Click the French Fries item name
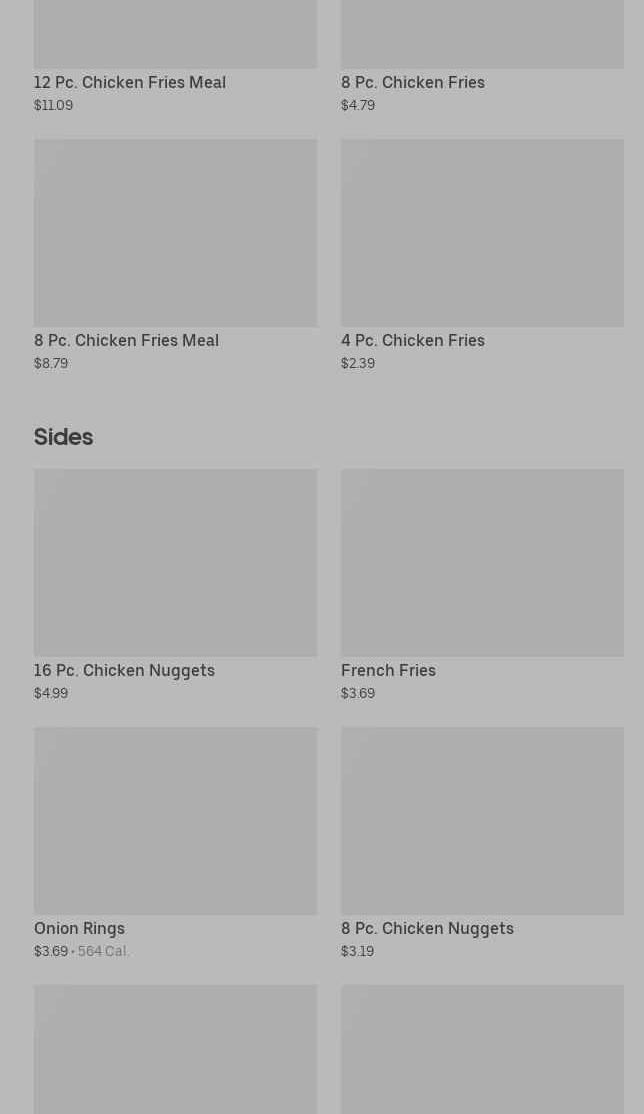 (388, 670)
